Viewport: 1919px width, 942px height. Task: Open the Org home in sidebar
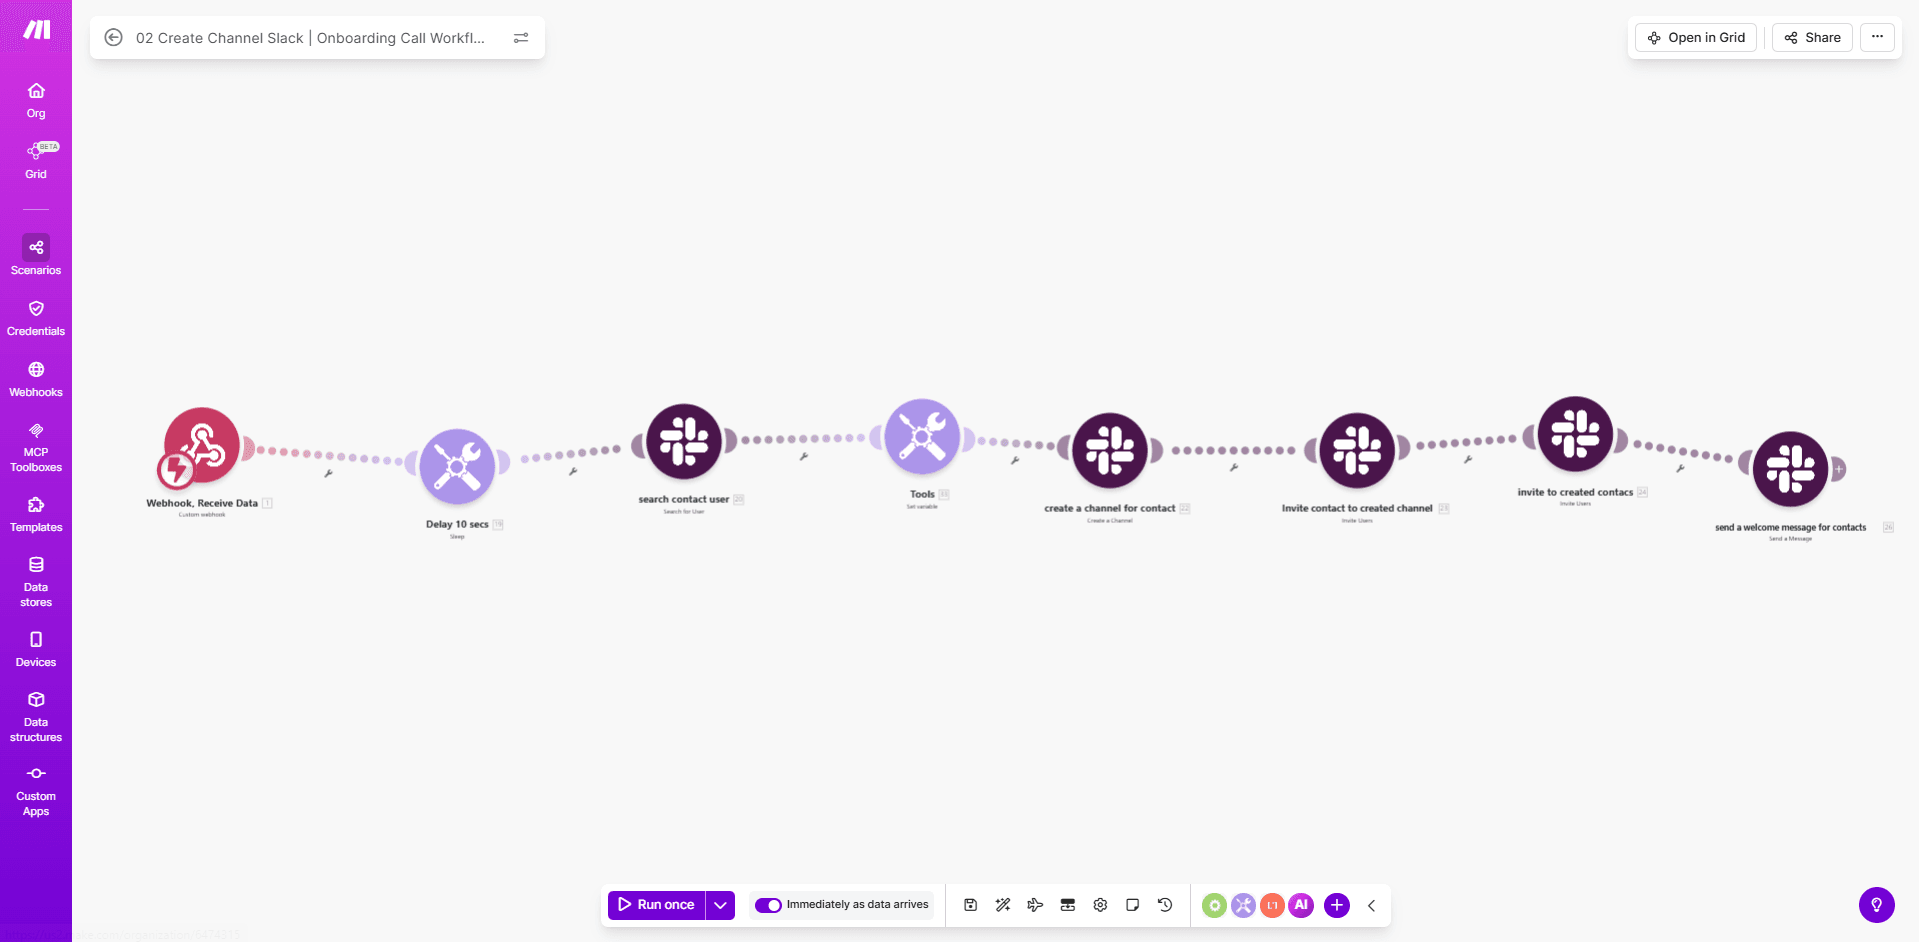[x=36, y=100]
